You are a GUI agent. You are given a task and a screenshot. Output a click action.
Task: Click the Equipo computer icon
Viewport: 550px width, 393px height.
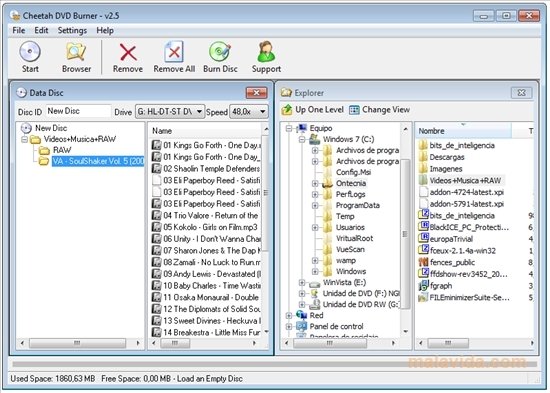click(302, 128)
